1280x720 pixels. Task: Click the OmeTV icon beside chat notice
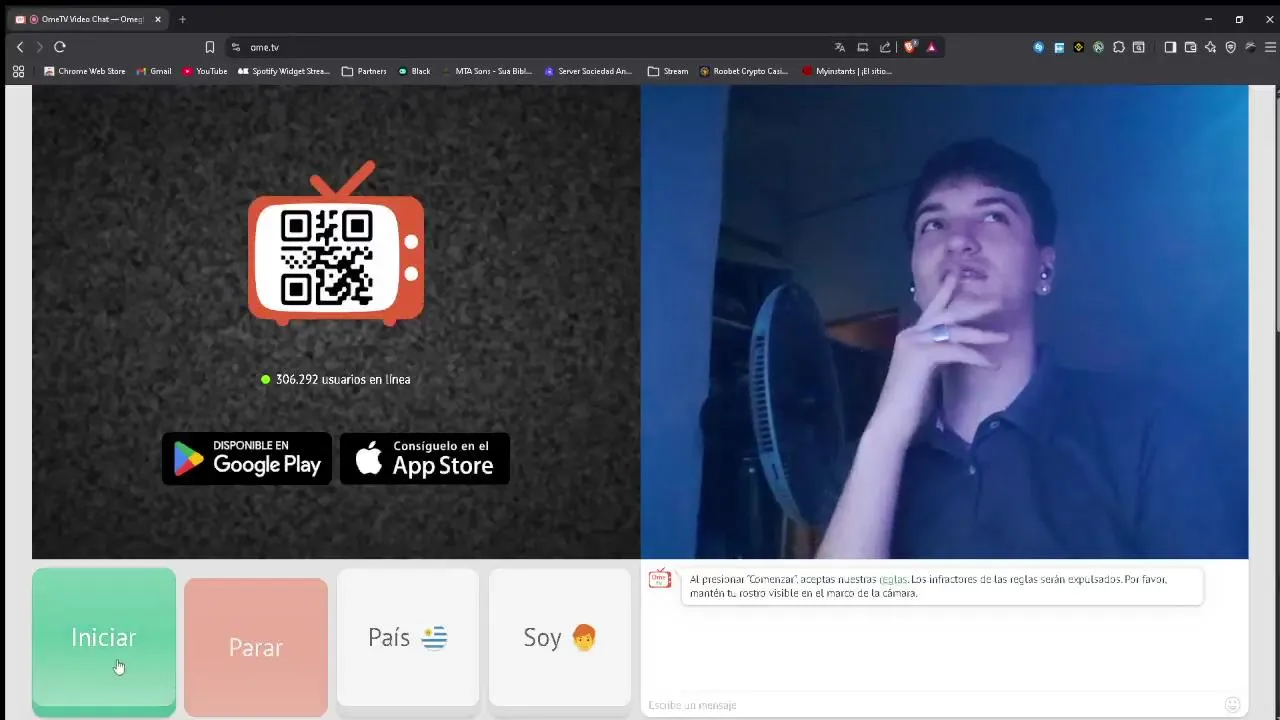[660, 579]
